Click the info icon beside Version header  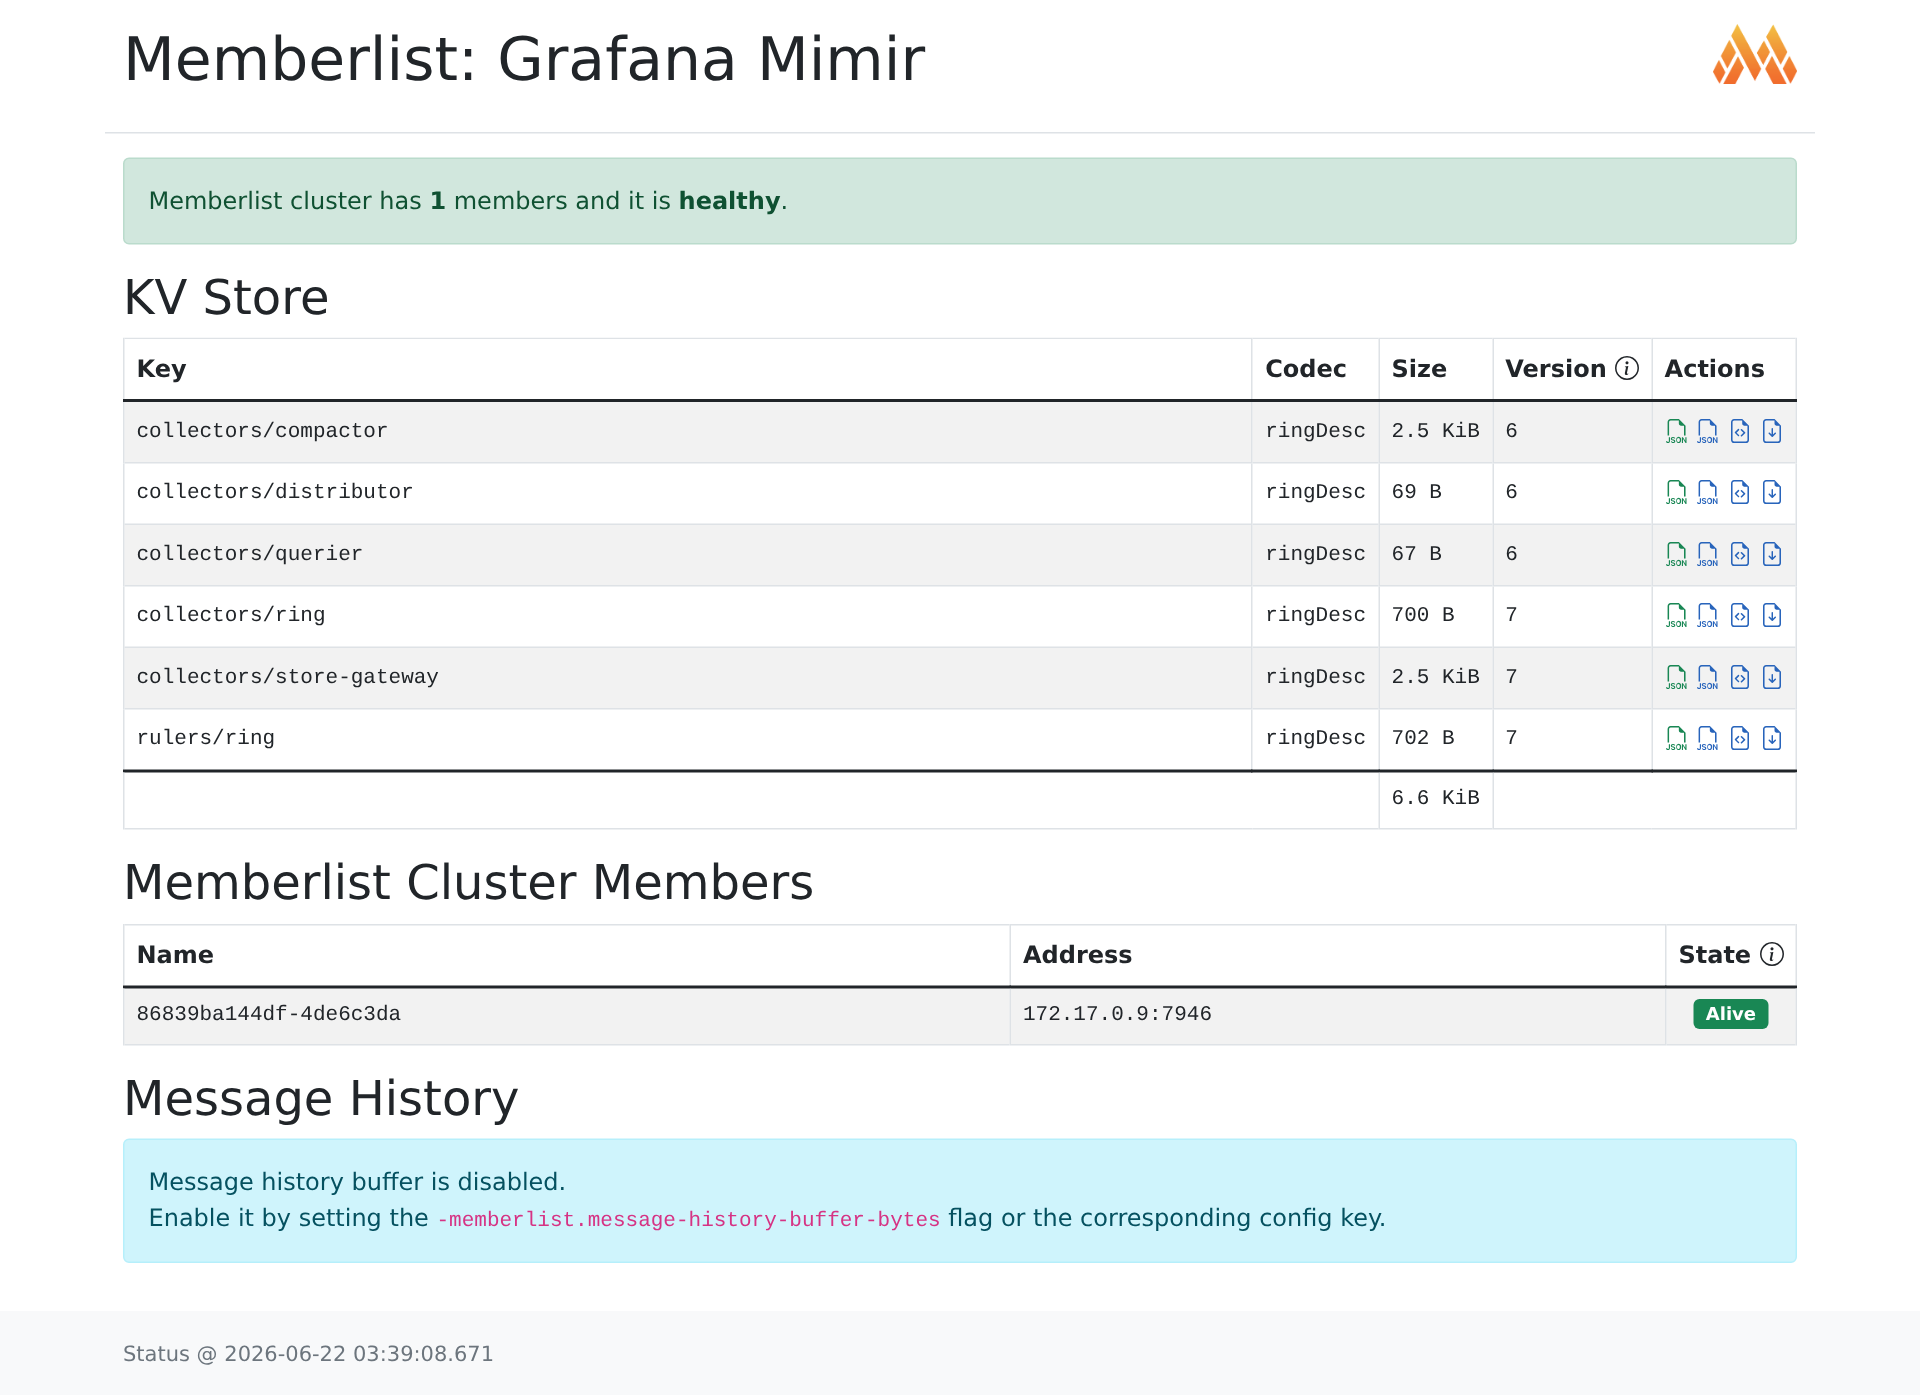coord(1627,369)
